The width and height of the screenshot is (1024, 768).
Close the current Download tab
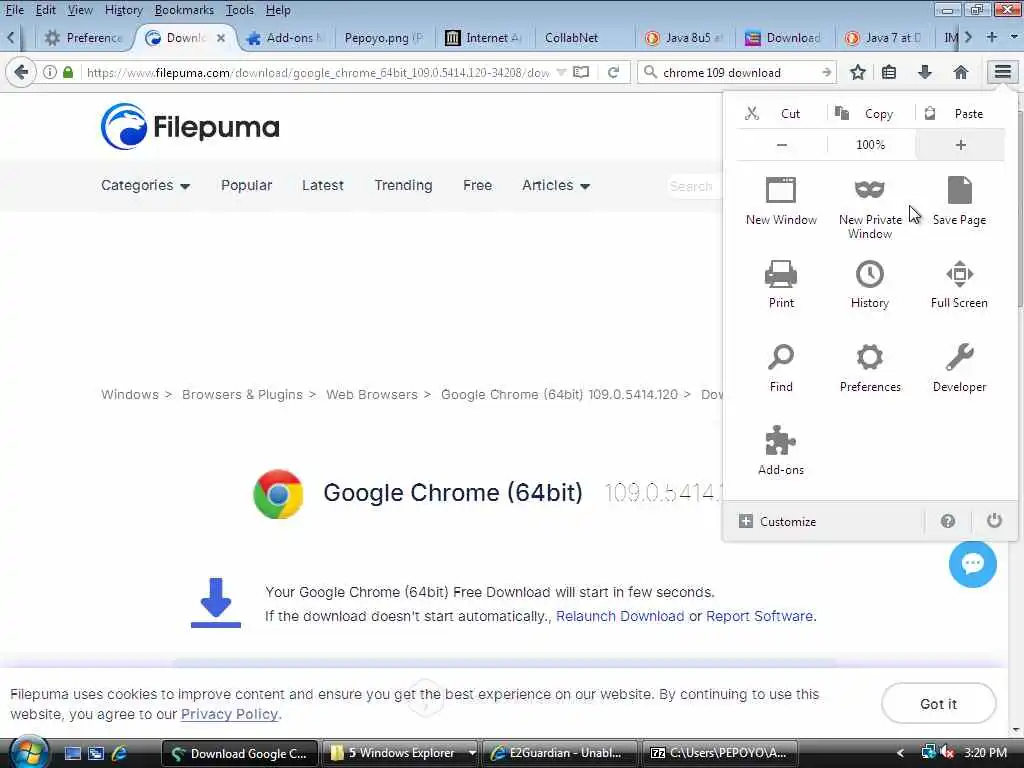[x=221, y=38]
